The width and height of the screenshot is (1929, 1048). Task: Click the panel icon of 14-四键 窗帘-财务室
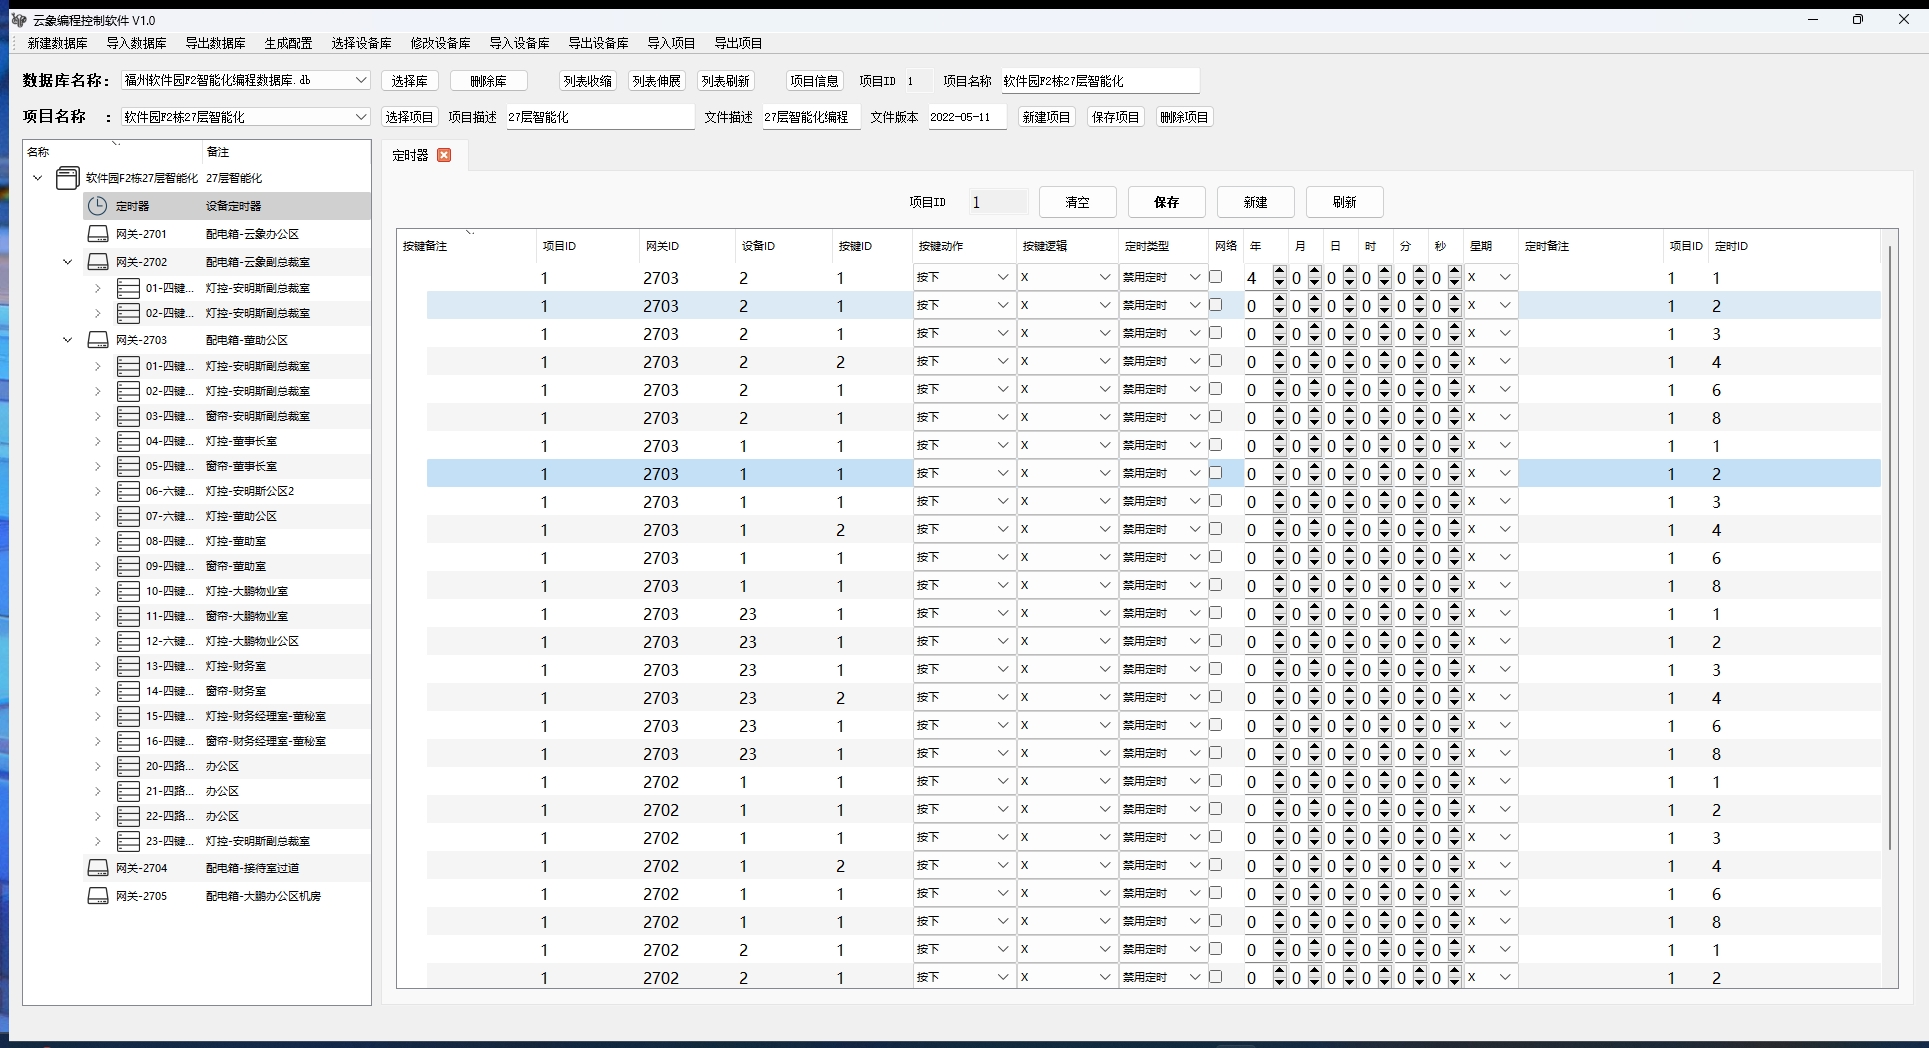[128, 691]
